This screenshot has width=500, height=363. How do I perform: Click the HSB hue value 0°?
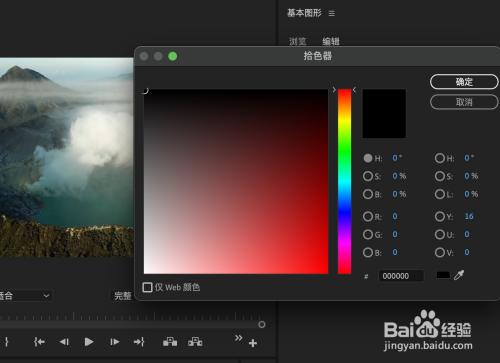(x=397, y=158)
